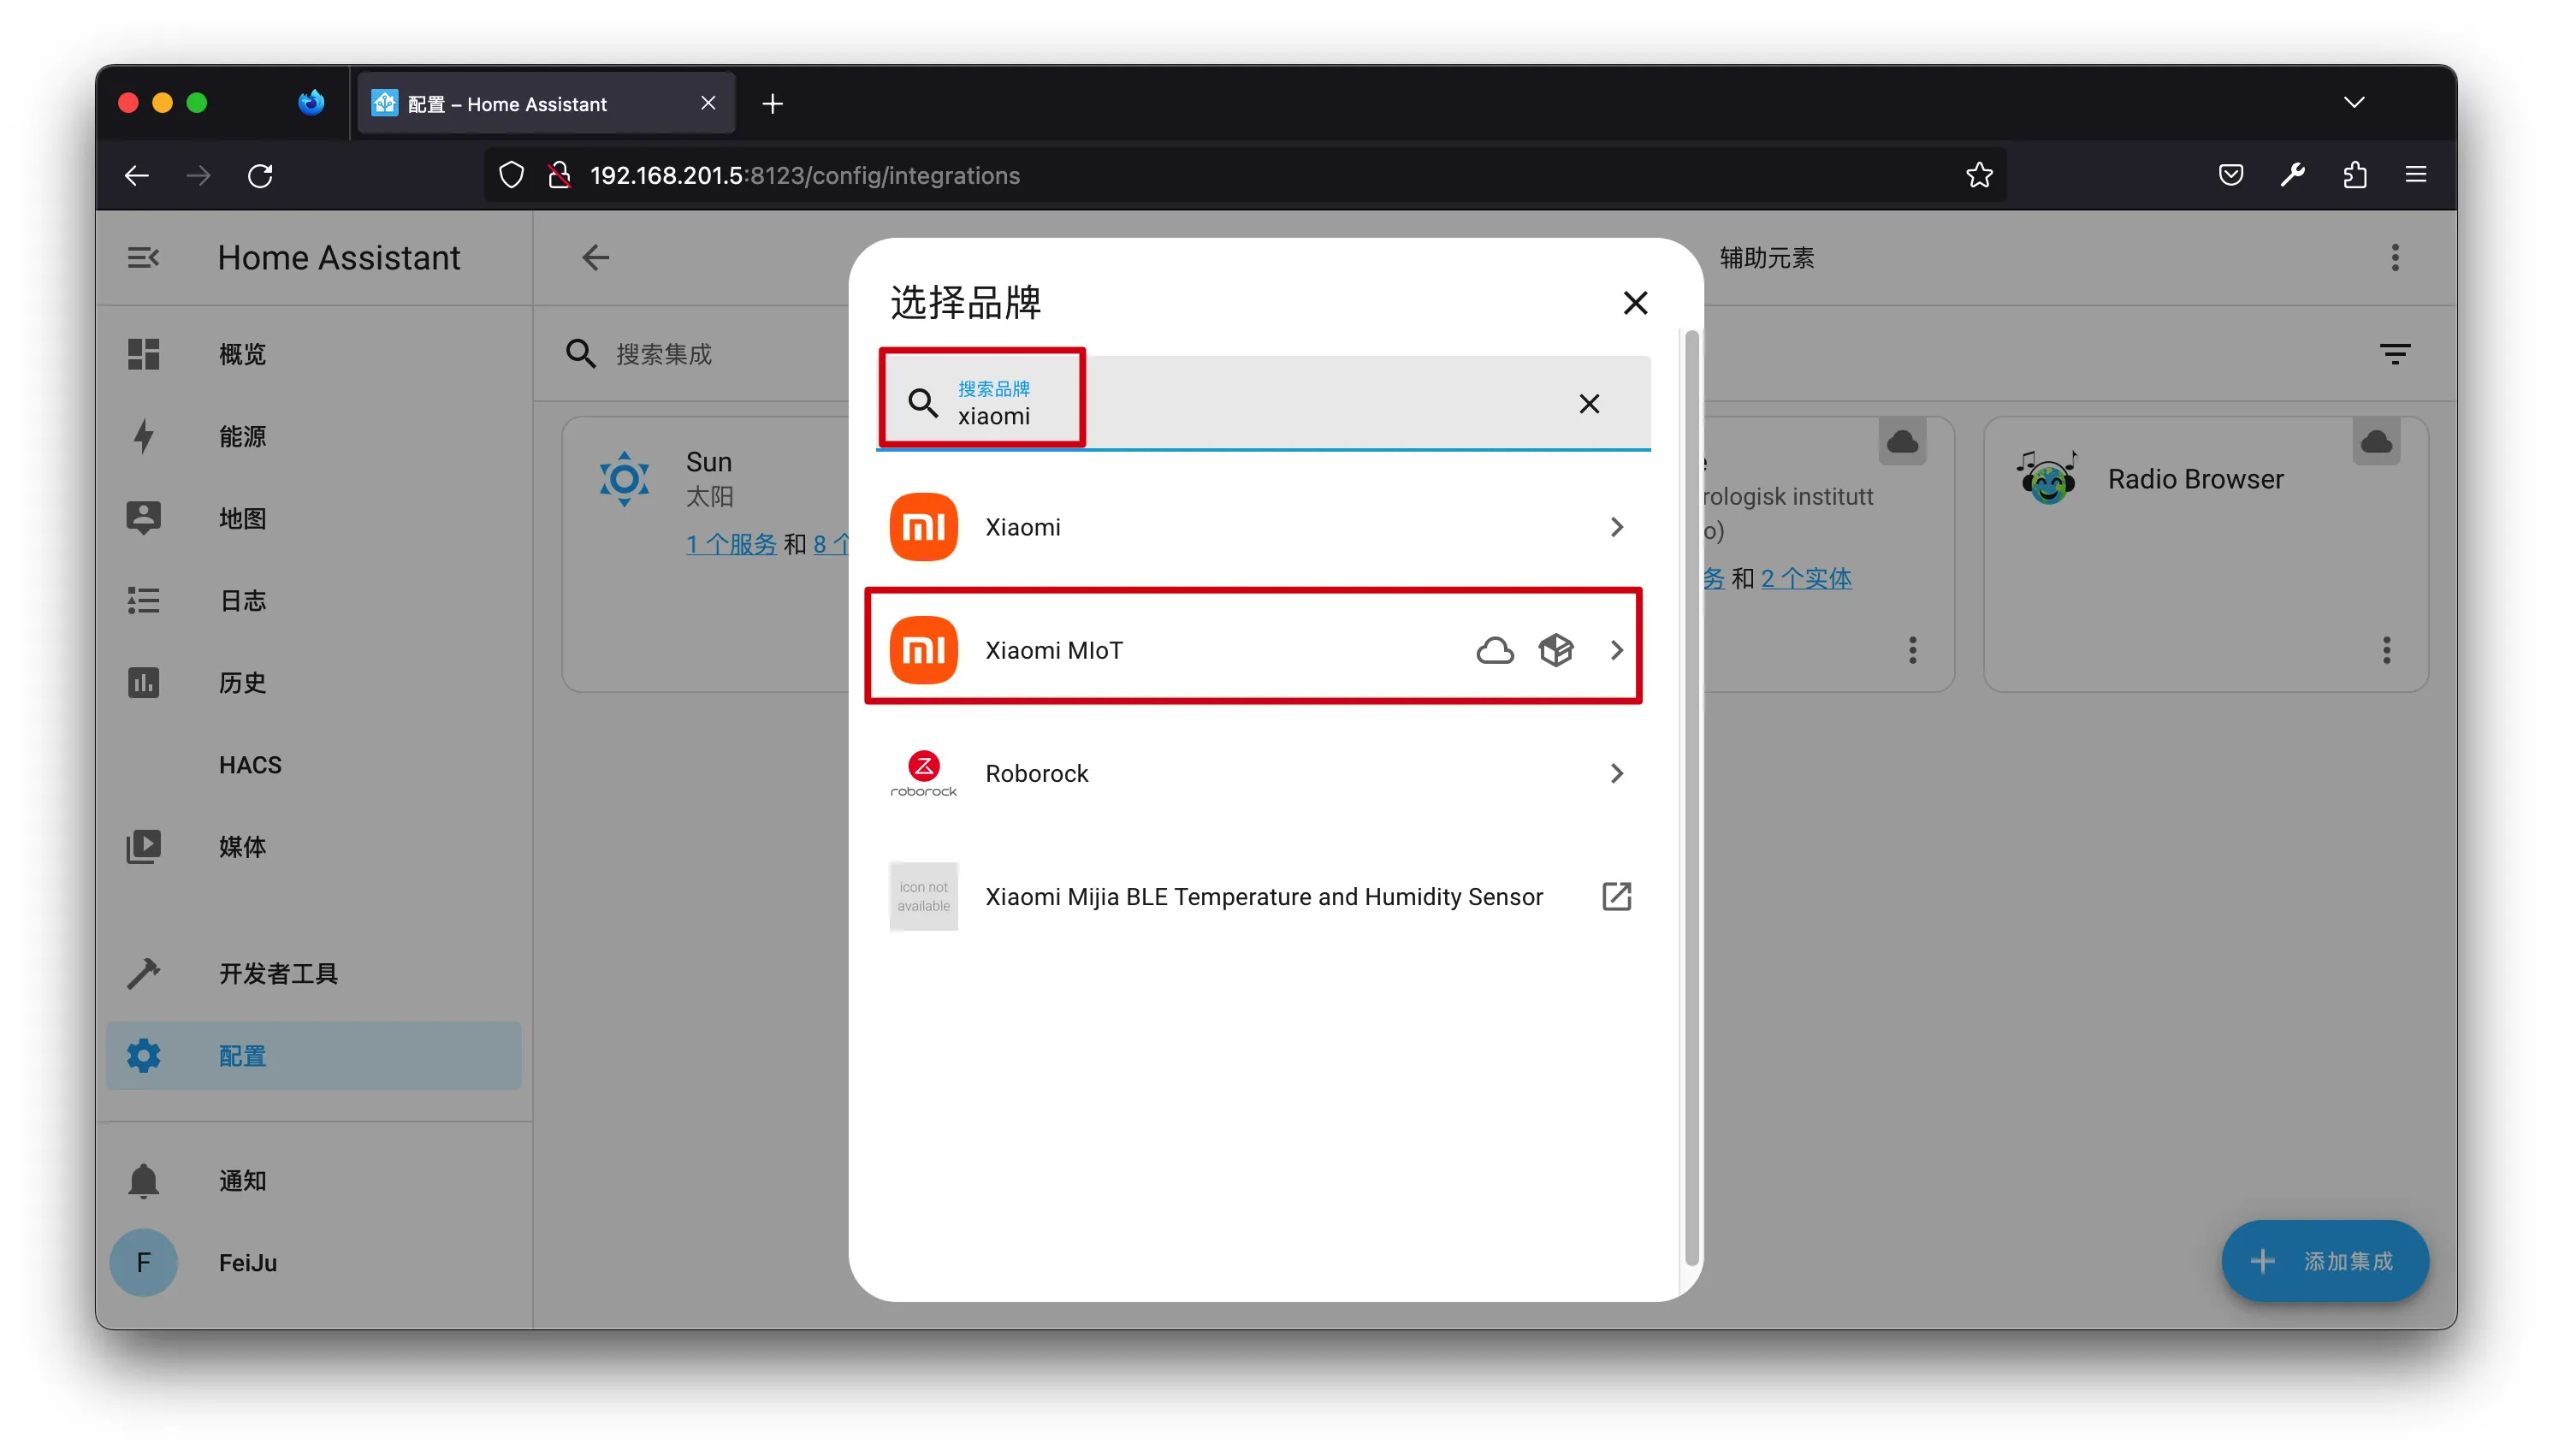Screen dimensions: 2553x1456
Task: Click the search magnifier in brand dialog
Action: (922, 403)
